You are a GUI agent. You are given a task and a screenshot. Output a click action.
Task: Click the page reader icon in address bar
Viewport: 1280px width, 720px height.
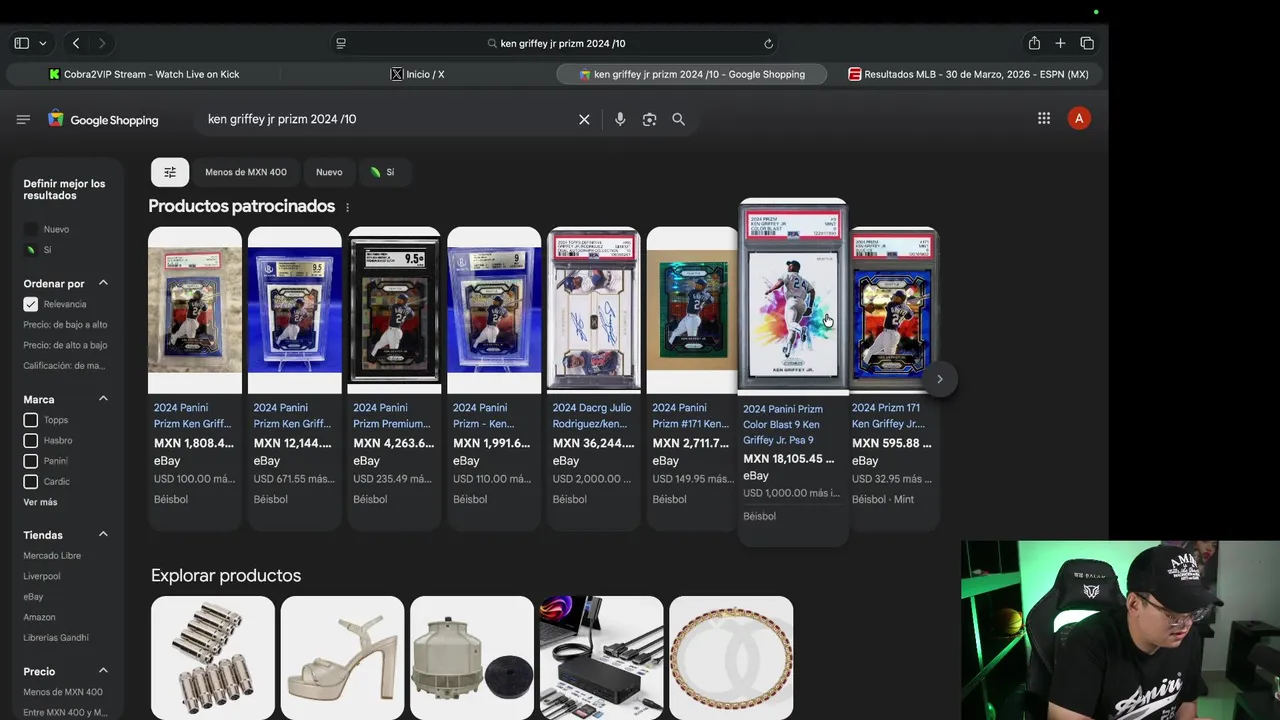click(x=341, y=43)
